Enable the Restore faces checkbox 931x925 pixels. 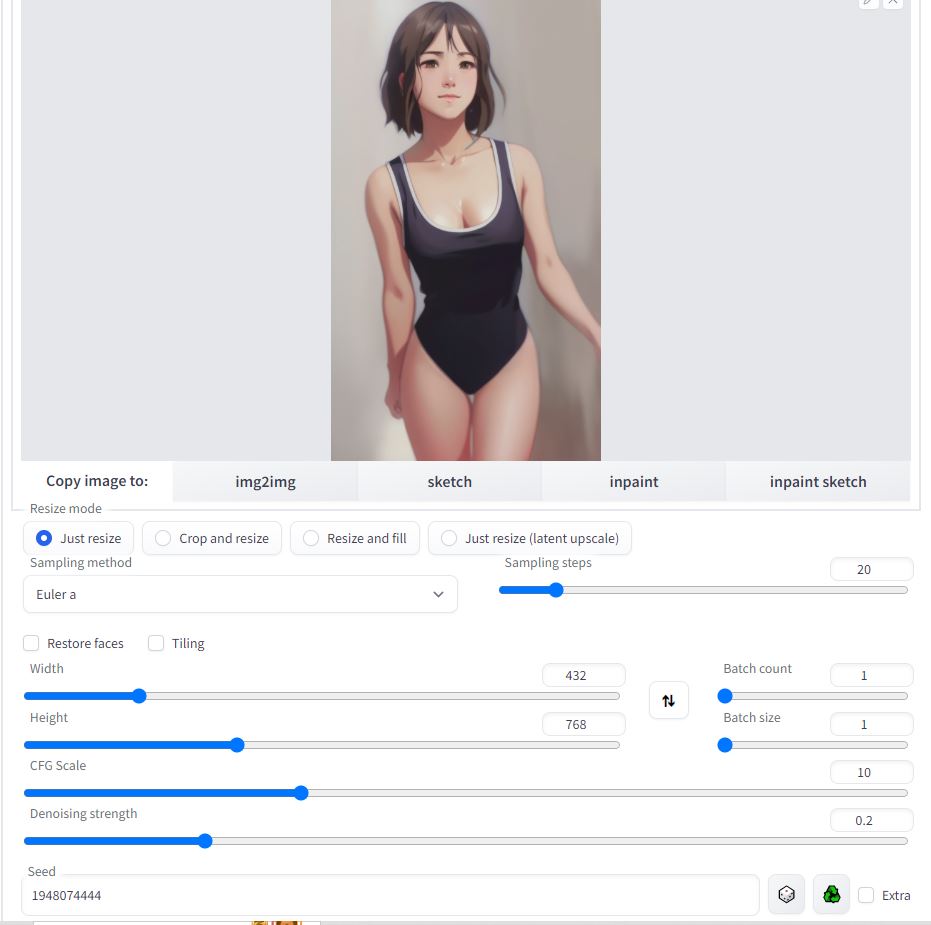point(31,643)
